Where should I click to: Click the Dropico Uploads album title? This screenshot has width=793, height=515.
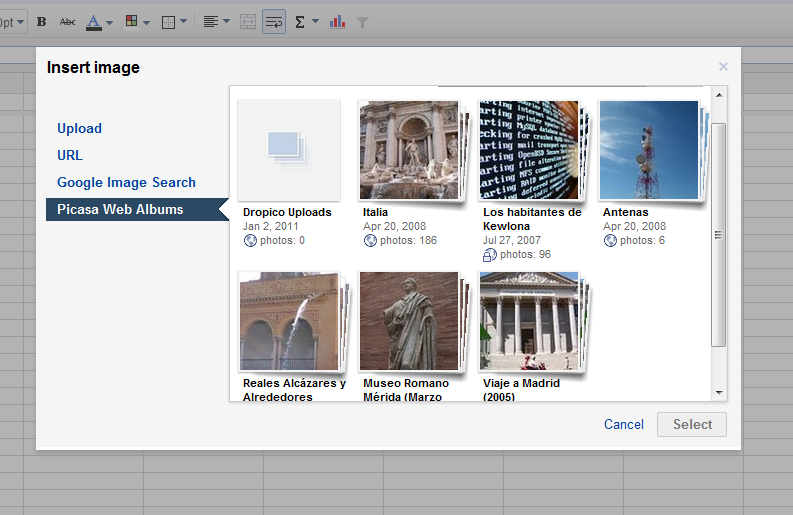pos(287,212)
